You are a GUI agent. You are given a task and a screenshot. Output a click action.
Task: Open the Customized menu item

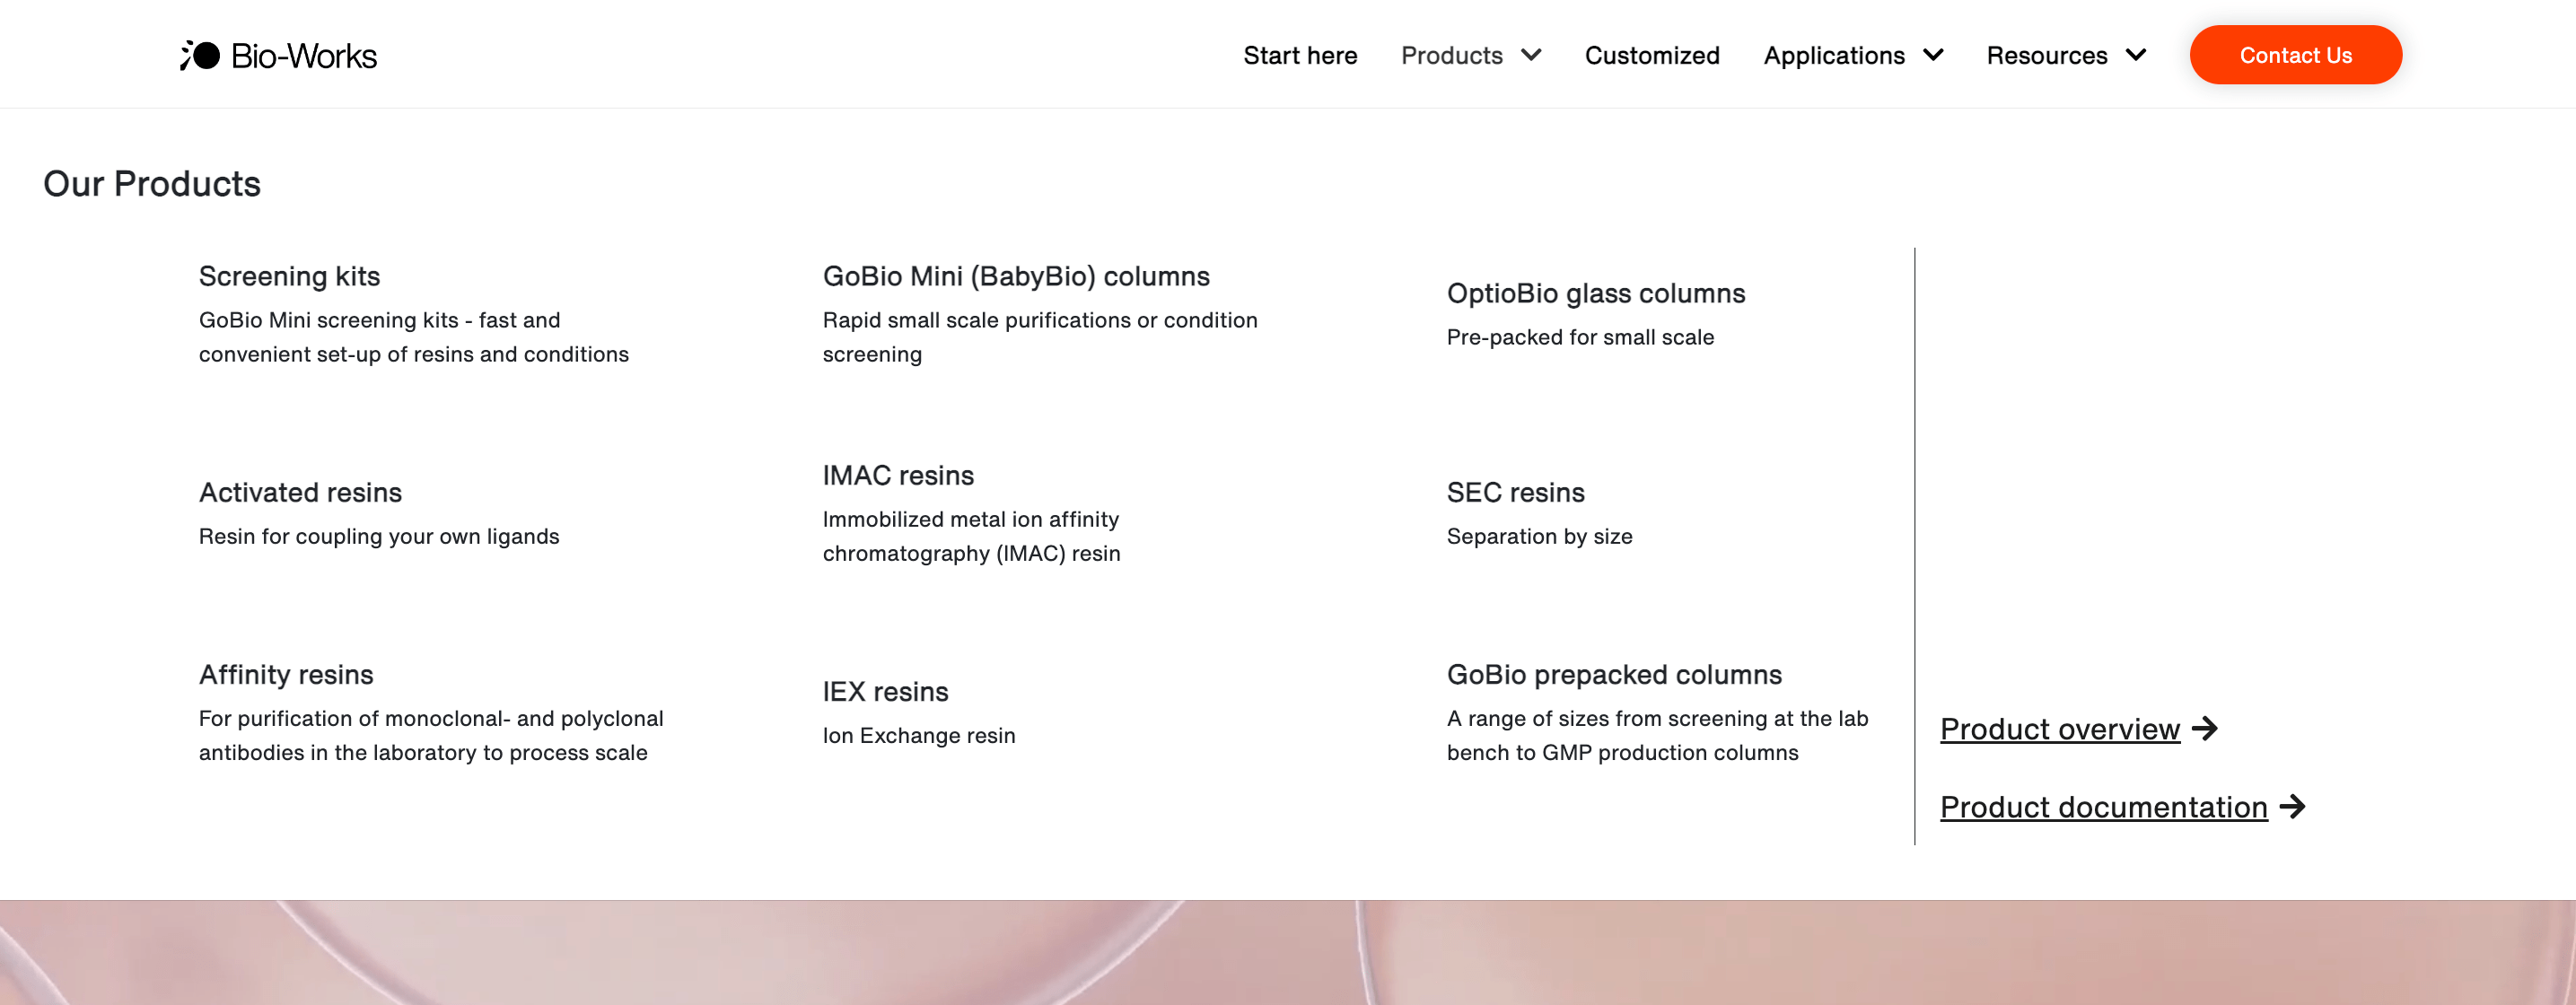pos(1651,55)
